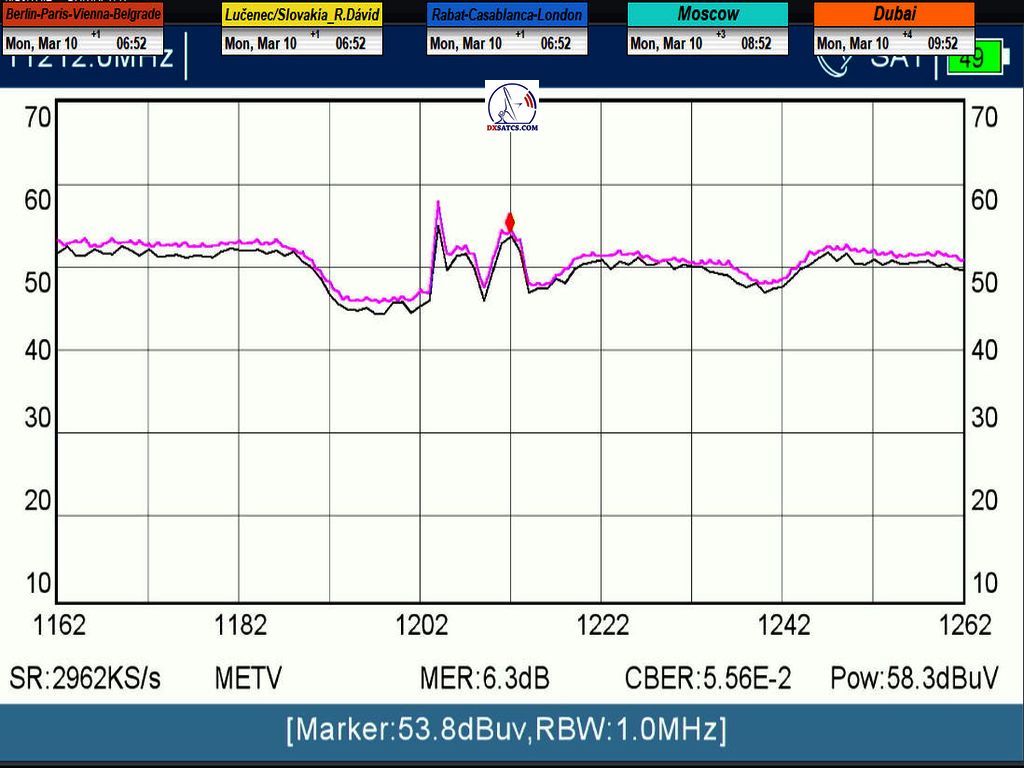This screenshot has width=1024, height=768.
Task: Click the red diamond marker on spectrum
Action: pos(510,222)
